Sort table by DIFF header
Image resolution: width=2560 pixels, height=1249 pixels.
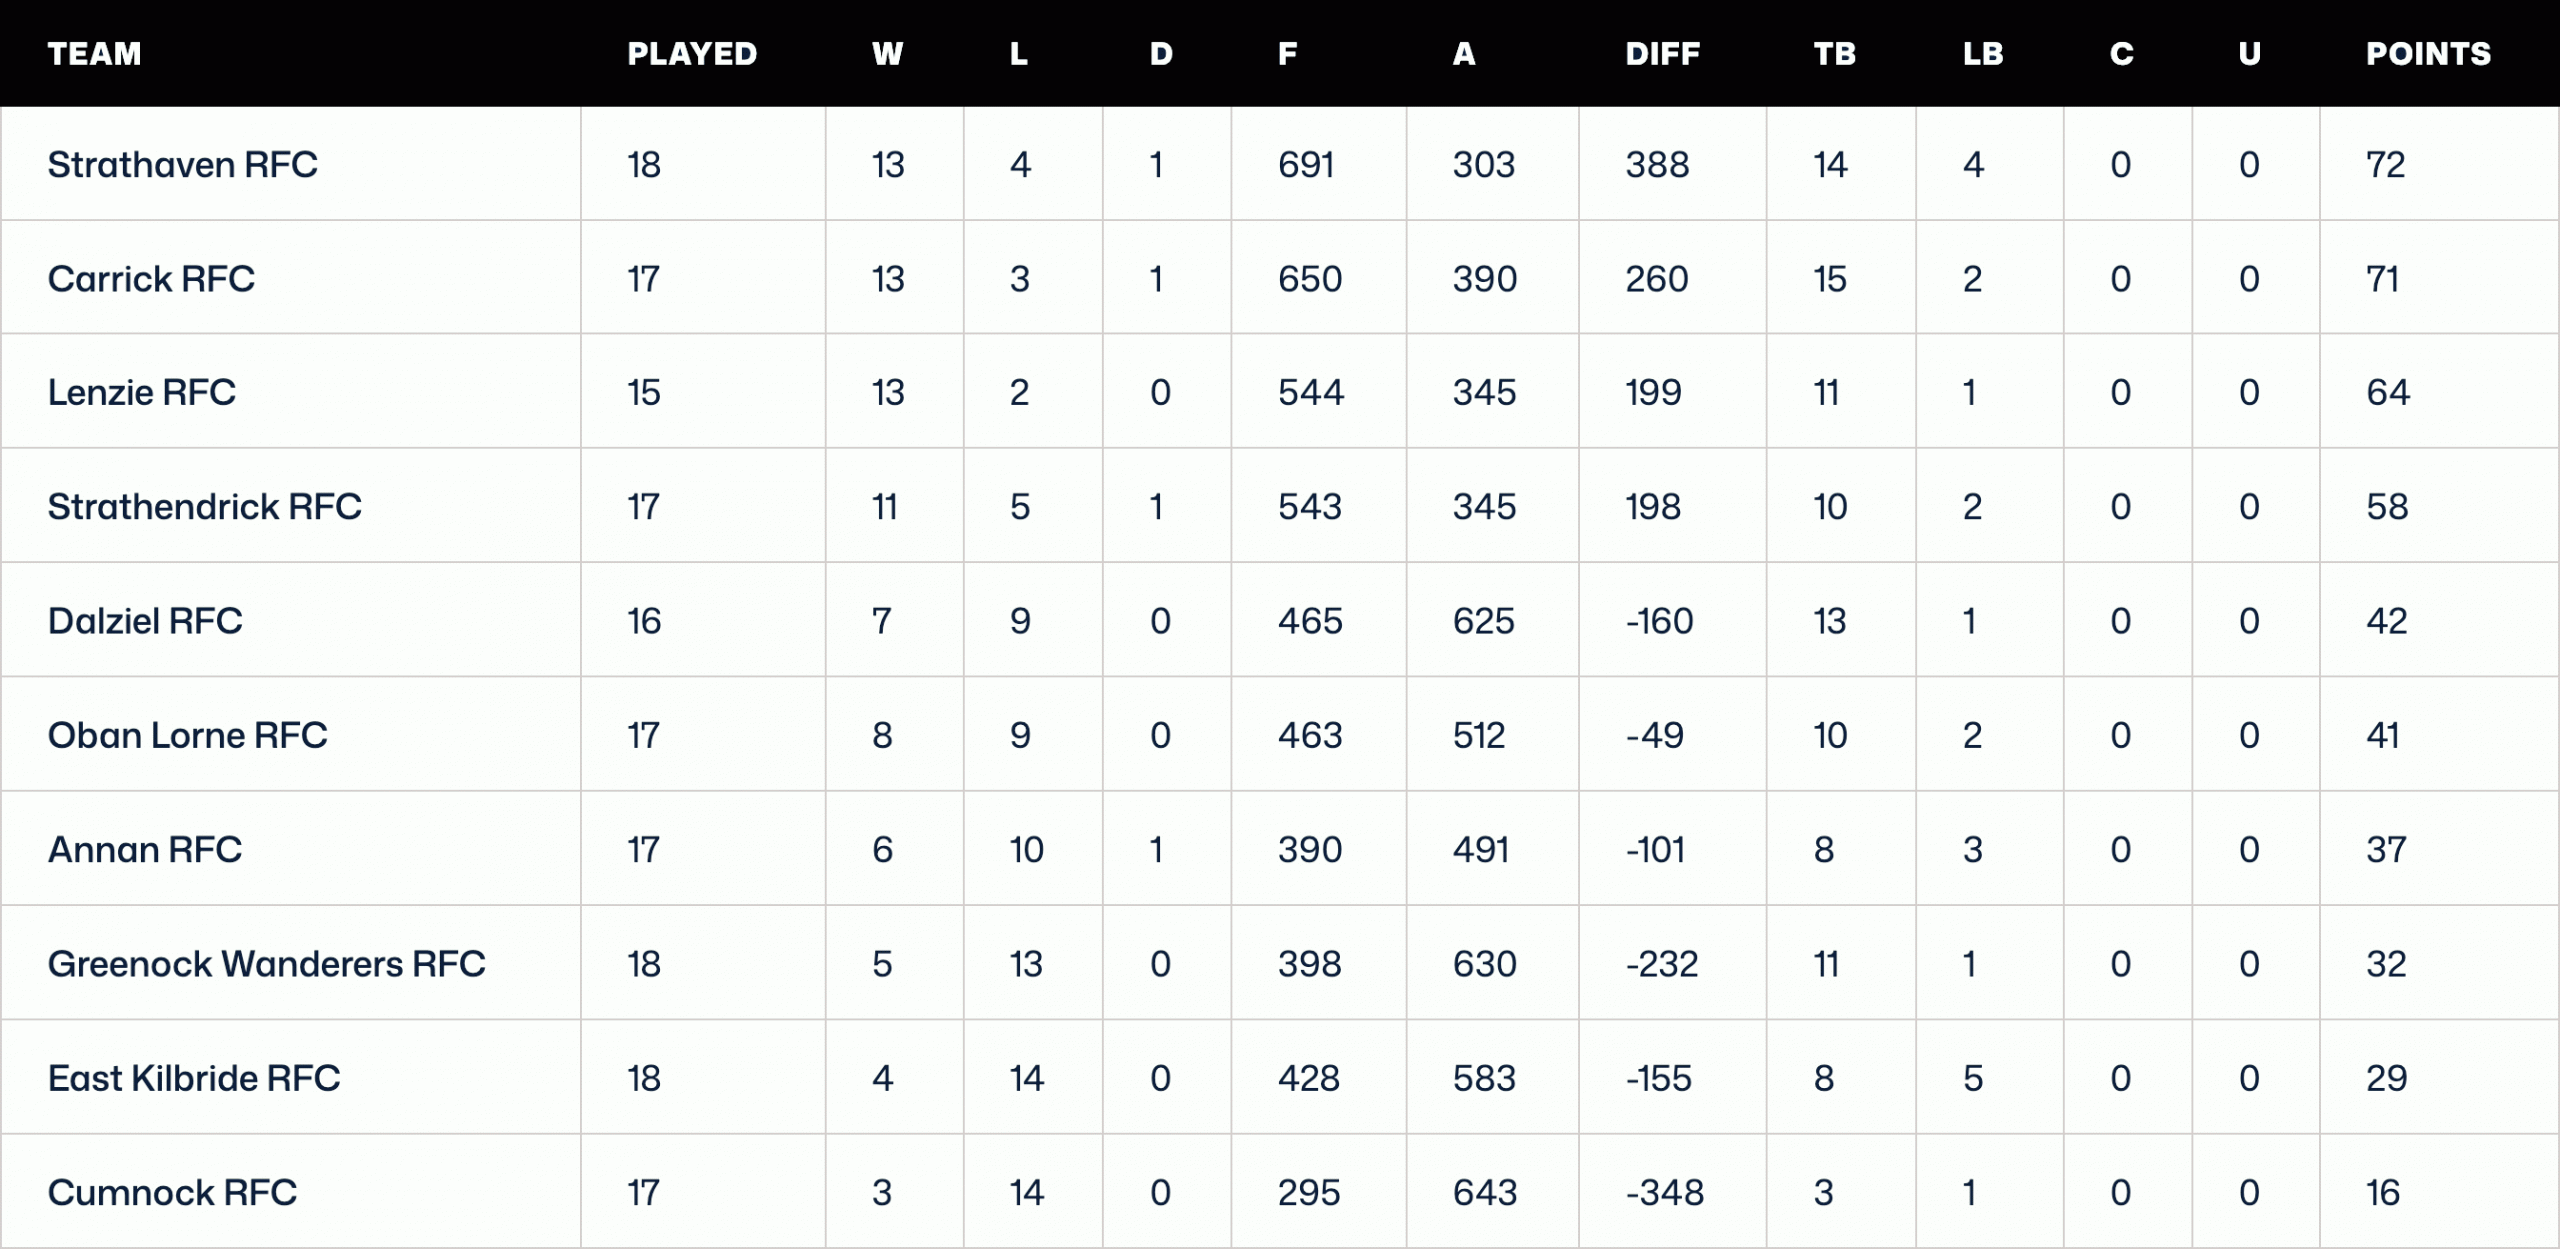(x=1662, y=54)
